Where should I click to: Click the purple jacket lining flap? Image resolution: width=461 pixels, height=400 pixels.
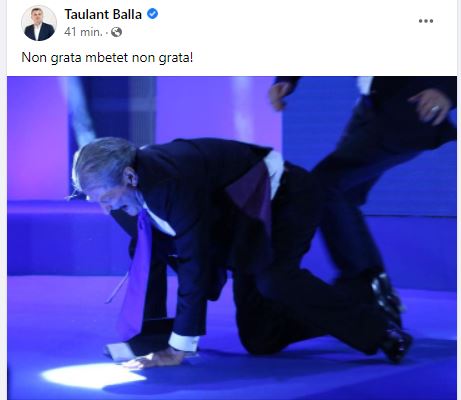click(x=251, y=192)
